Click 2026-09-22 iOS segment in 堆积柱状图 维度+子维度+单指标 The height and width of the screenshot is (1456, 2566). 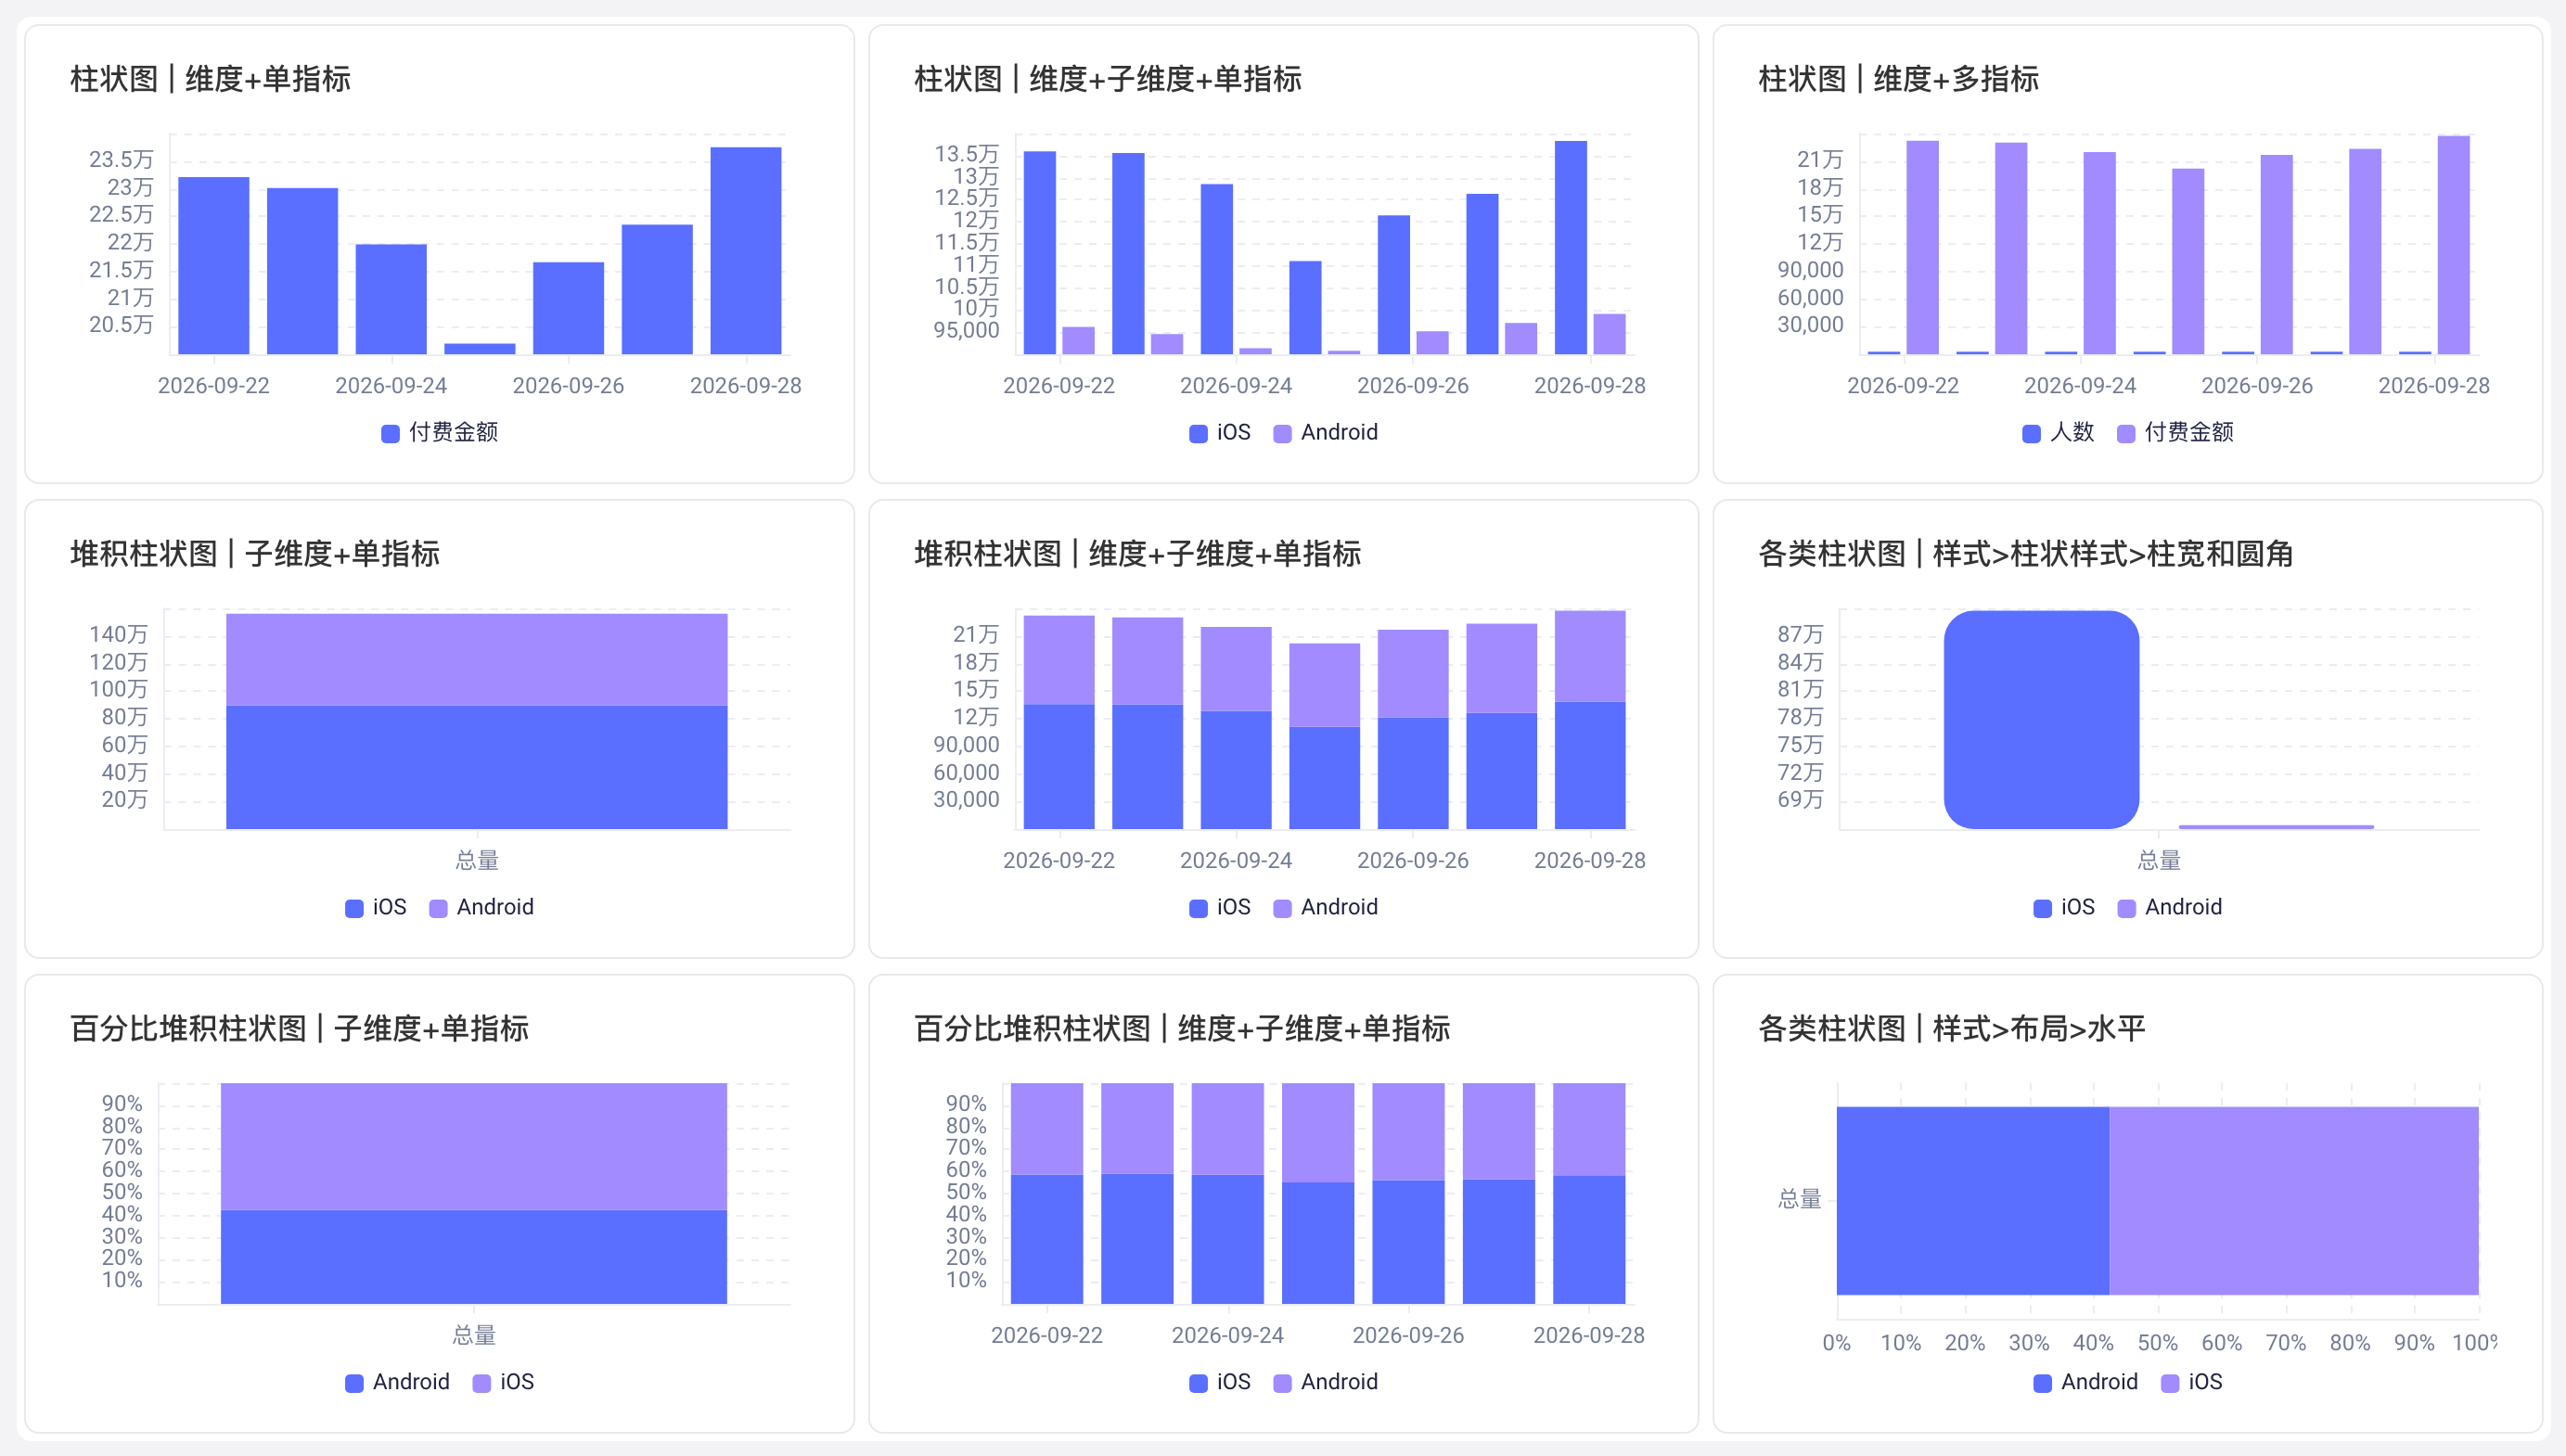[x=1059, y=767]
